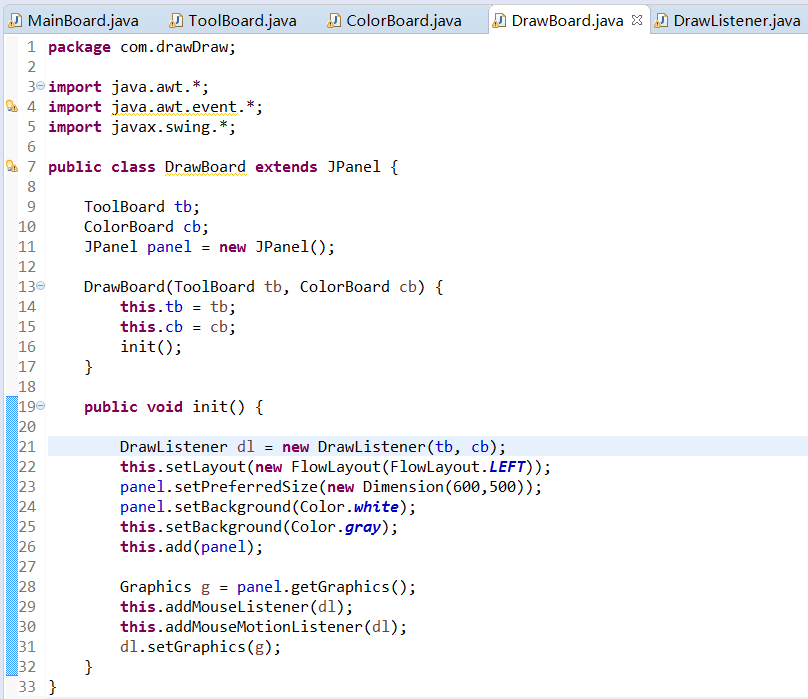The height and width of the screenshot is (699, 808).
Task: Click the panel variable on line 11
Action: click(x=169, y=247)
